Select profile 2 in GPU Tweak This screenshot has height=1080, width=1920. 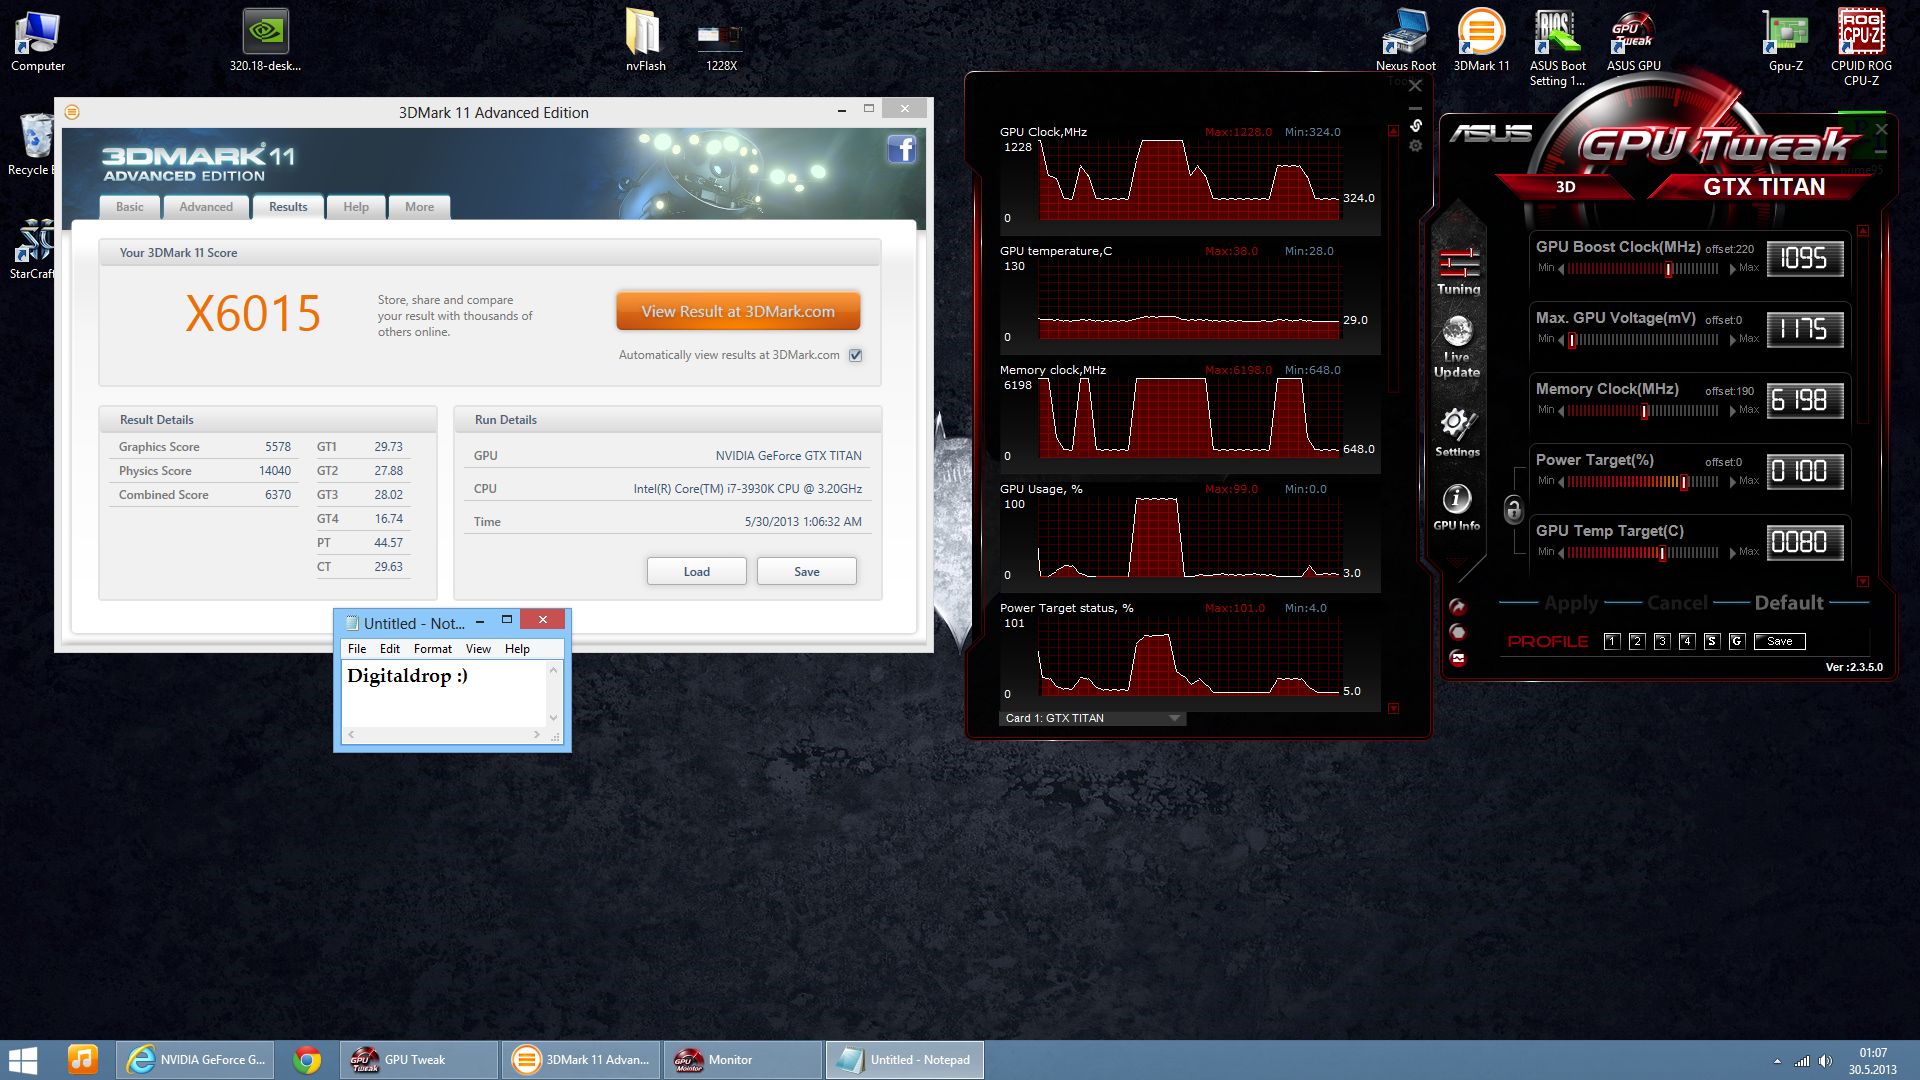point(1636,642)
